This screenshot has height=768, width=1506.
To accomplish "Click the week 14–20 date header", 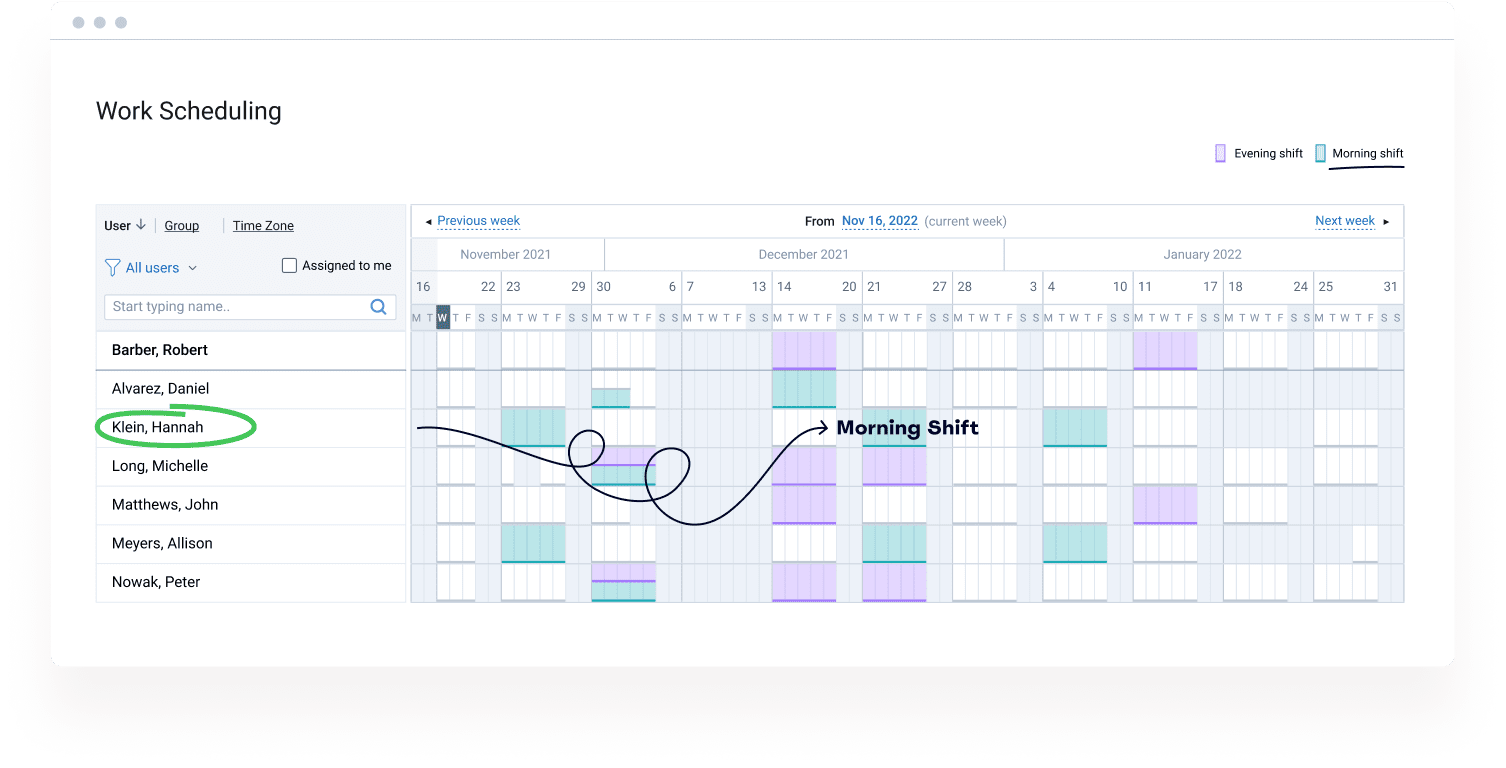I will pos(817,287).
